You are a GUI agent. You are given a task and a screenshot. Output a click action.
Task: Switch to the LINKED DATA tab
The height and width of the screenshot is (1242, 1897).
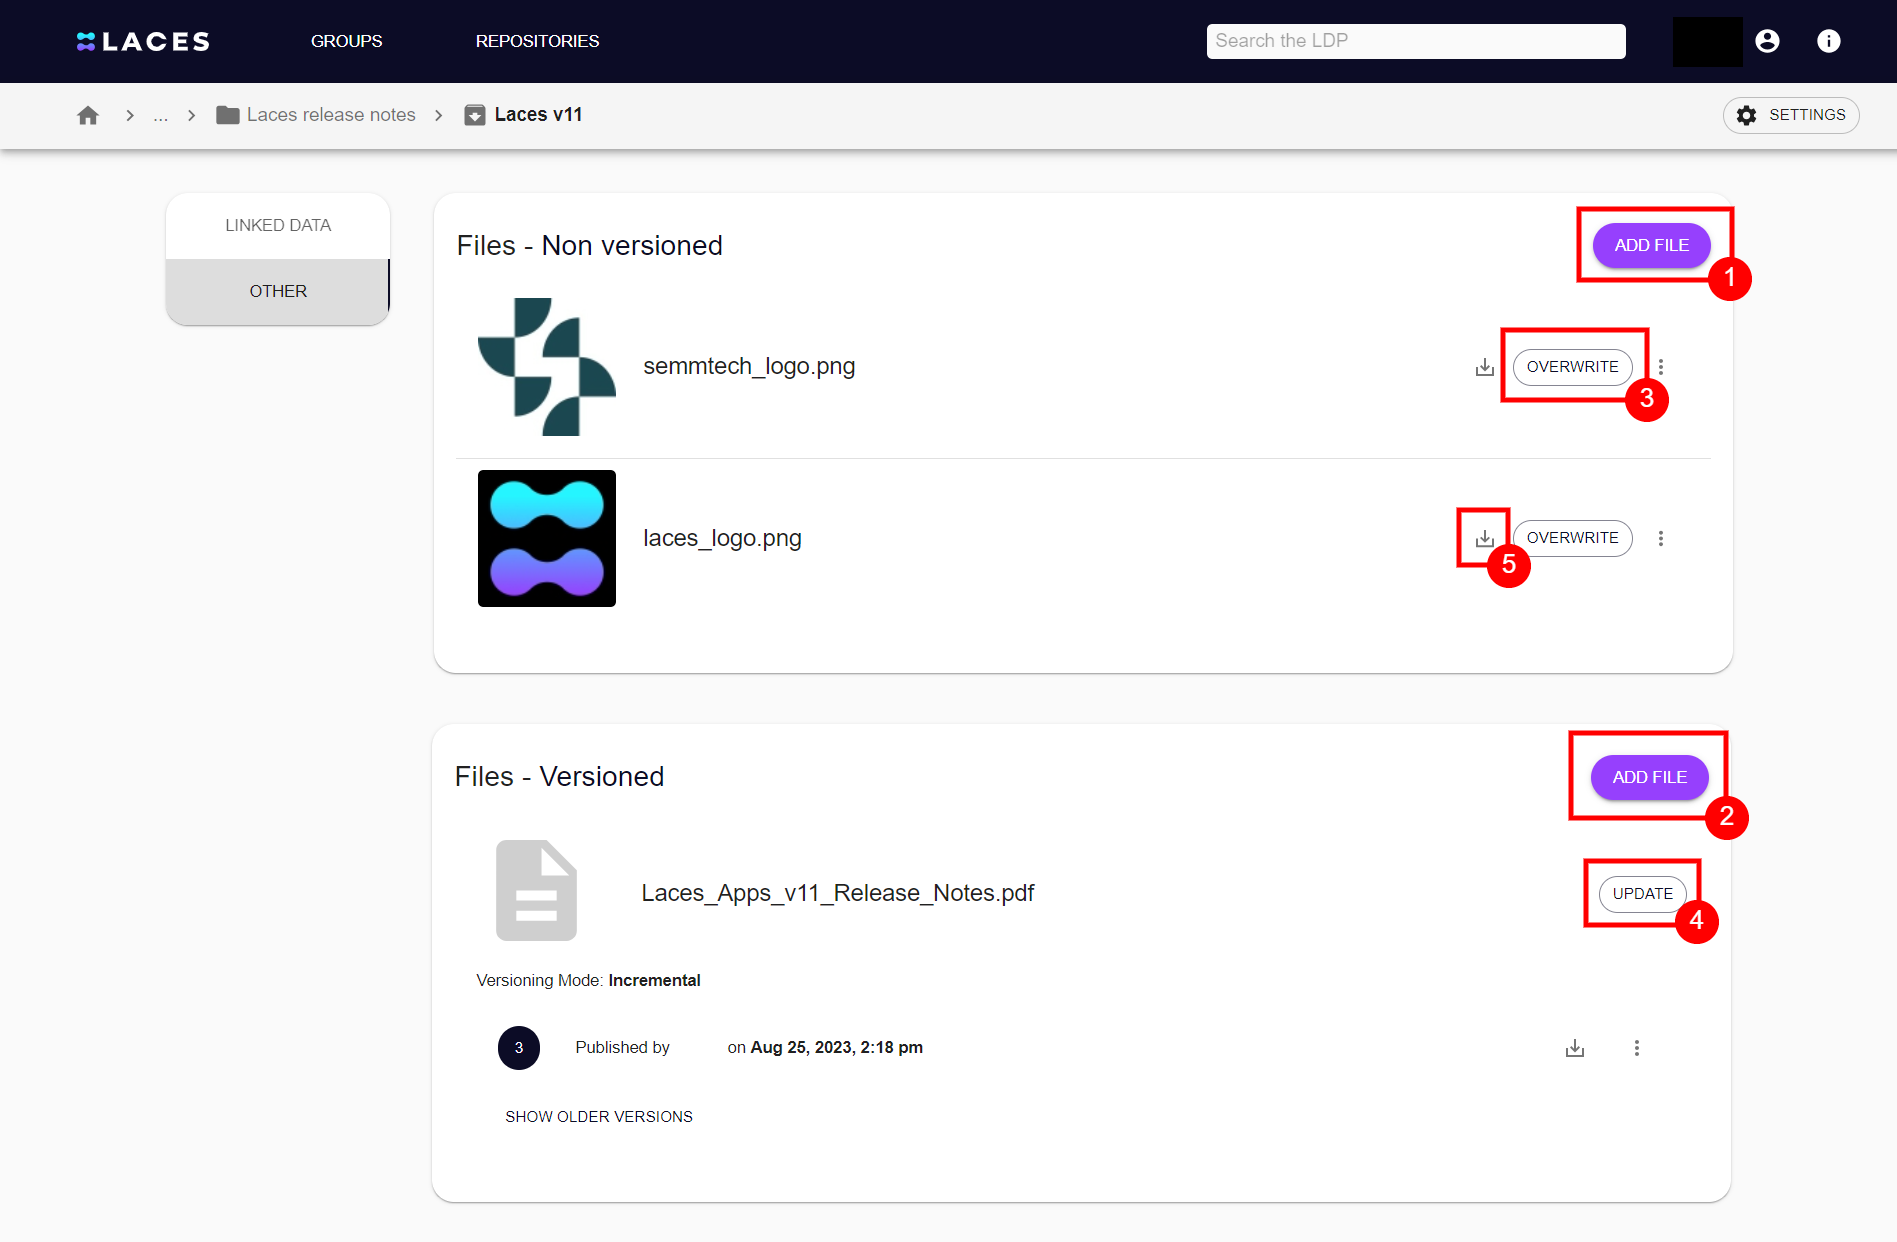[277, 225]
